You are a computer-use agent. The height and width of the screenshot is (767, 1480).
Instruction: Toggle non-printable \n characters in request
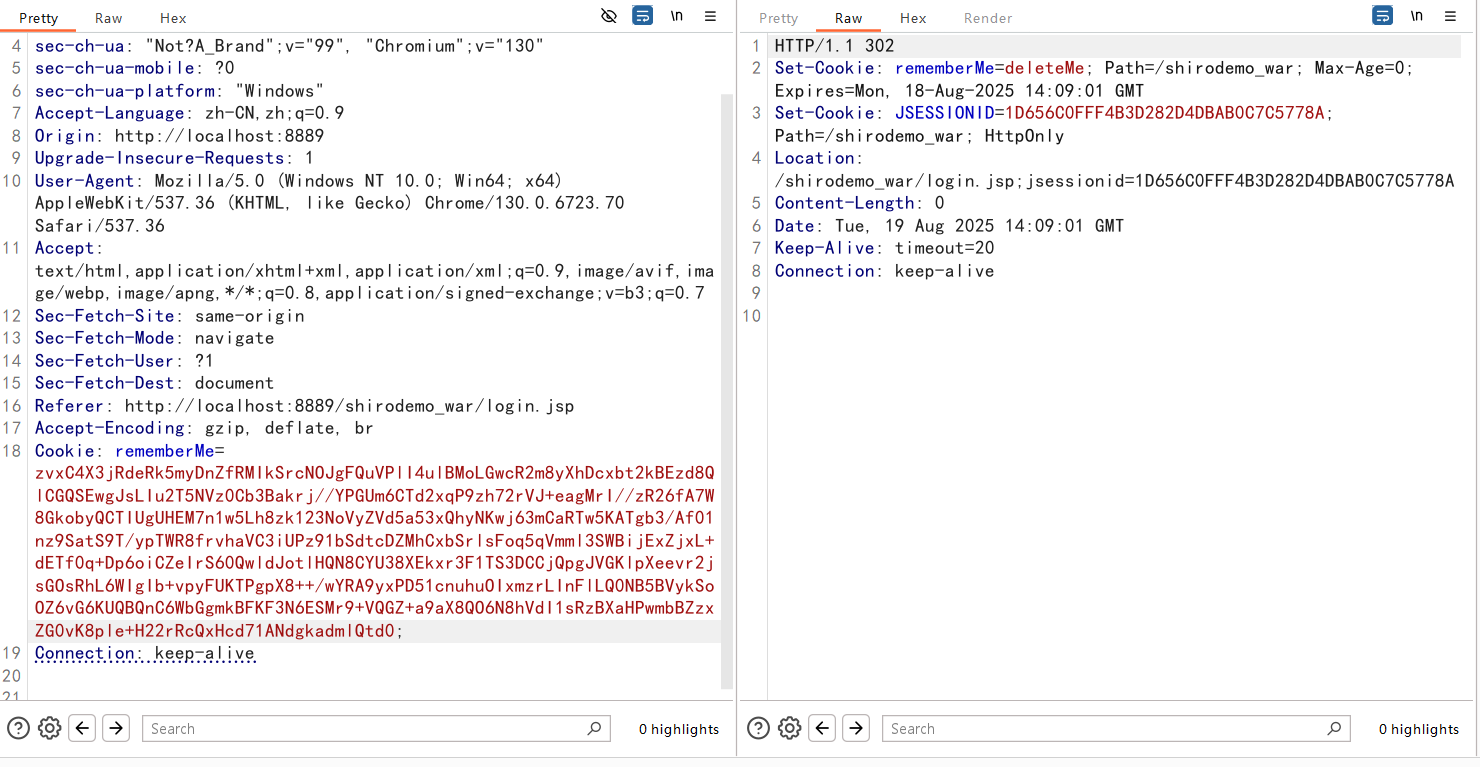677,16
